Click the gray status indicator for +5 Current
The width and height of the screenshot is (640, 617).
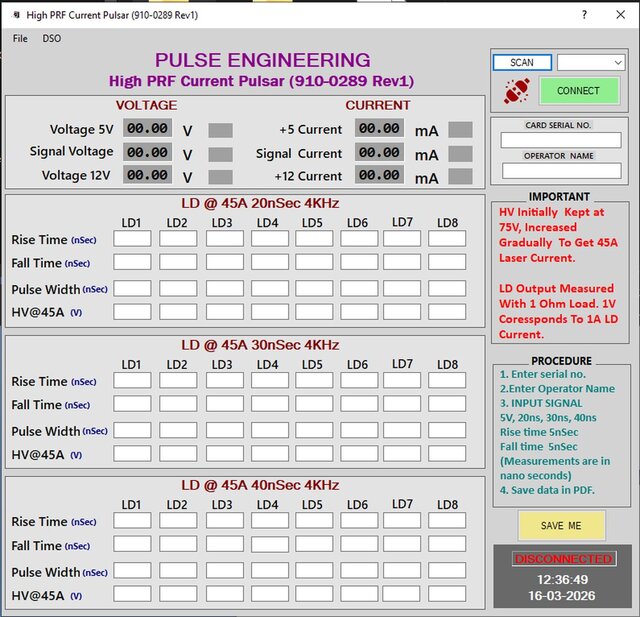point(460,129)
